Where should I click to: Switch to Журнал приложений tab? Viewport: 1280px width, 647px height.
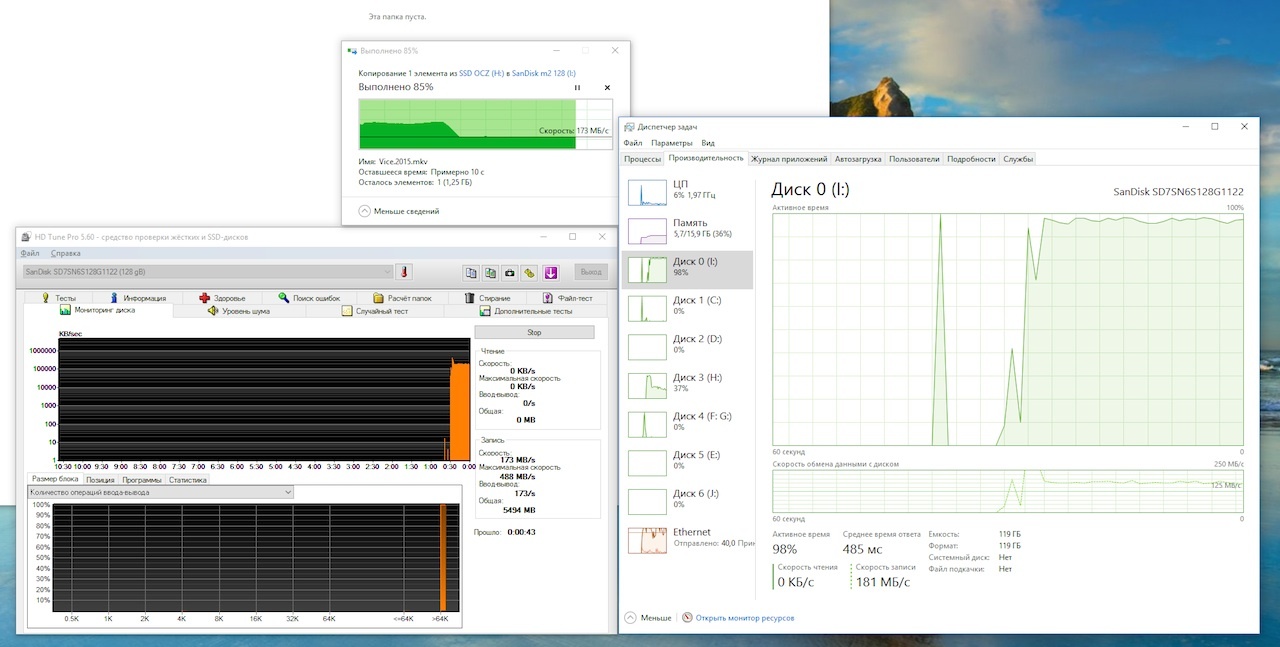pos(789,159)
